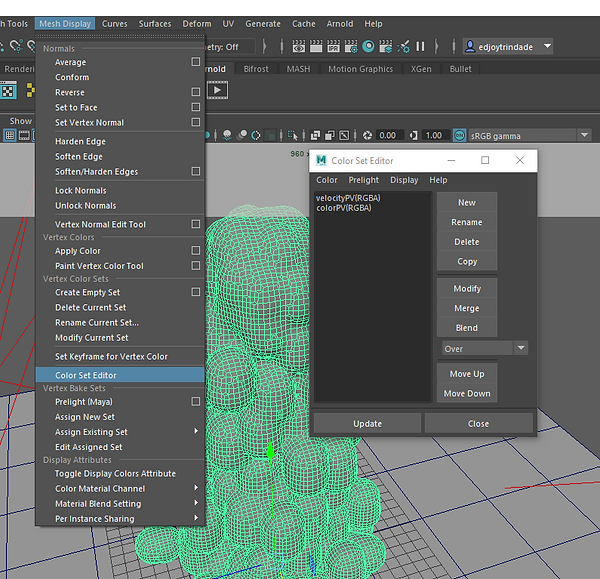Open the Average option box
This screenshot has width=600, height=579.
click(196, 62)
